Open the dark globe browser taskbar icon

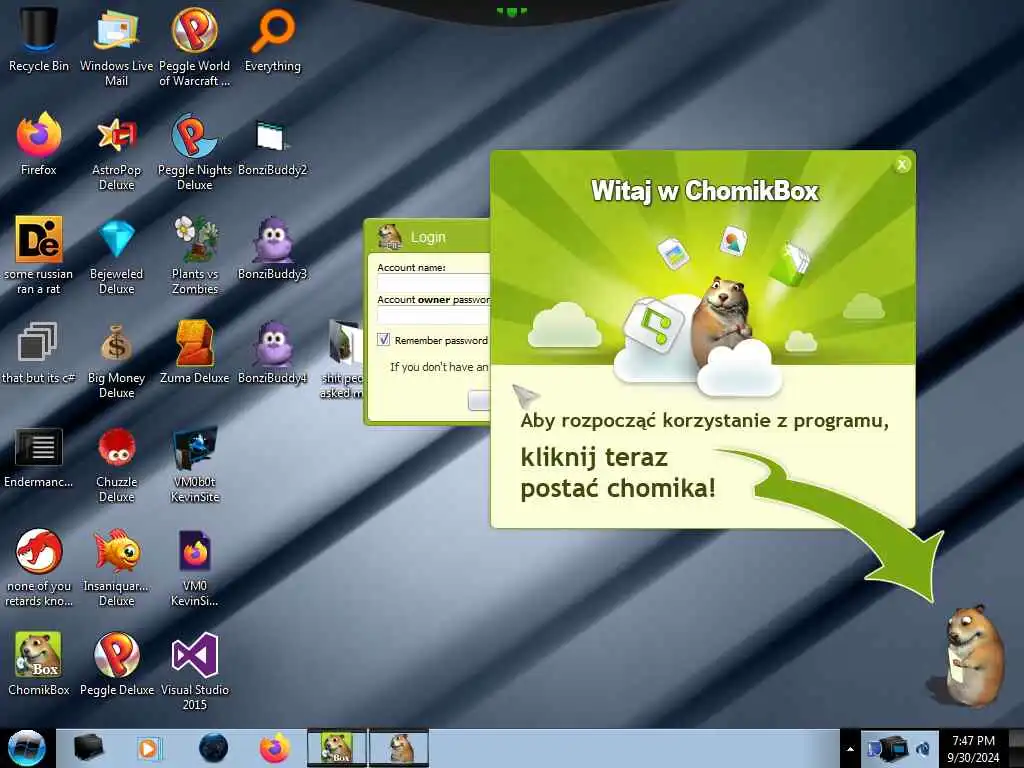[213, 748]
